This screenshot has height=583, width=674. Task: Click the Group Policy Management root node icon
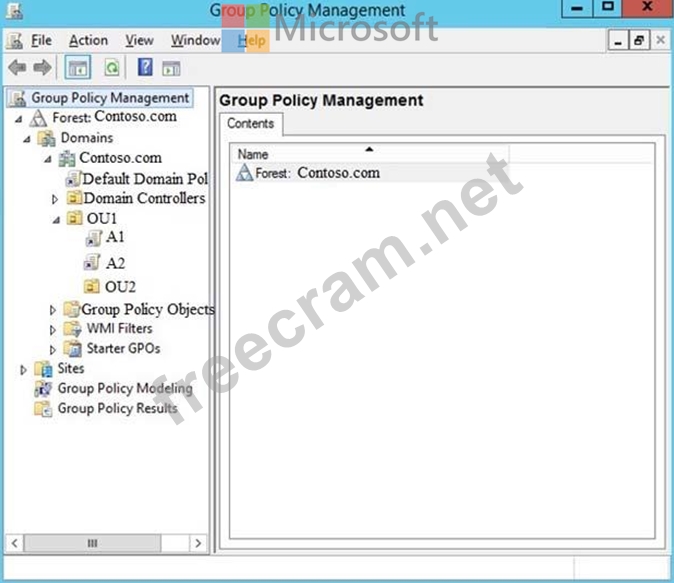coord(18,98)
